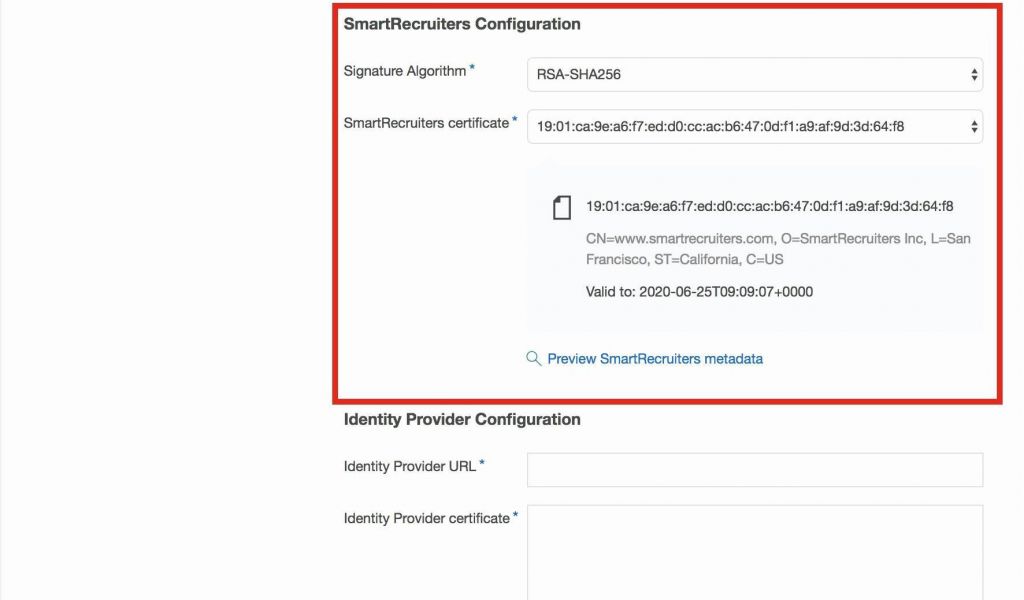1024x600 pixels.
Task: Click the asterisk next to Identity Provider URL
Action: tap(482, 463)
